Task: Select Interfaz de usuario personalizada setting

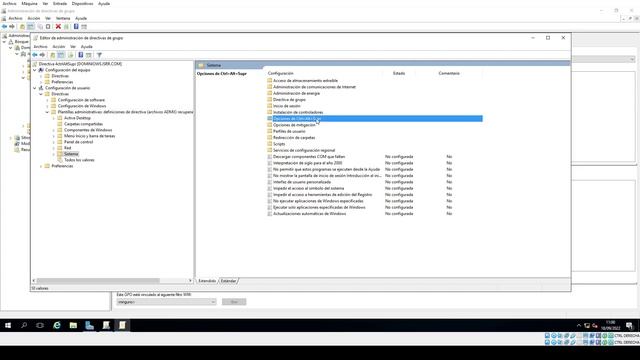Action: 302,182
